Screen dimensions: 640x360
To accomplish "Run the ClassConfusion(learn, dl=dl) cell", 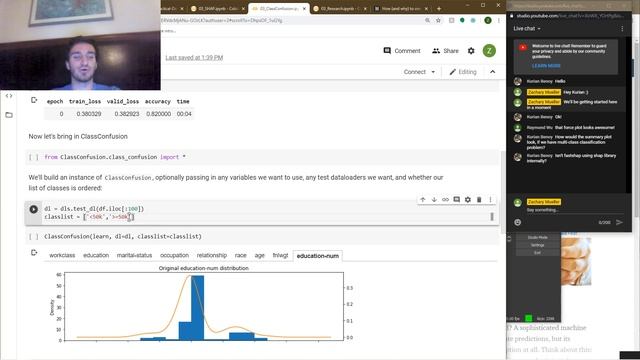I will (x=33, y=236).
